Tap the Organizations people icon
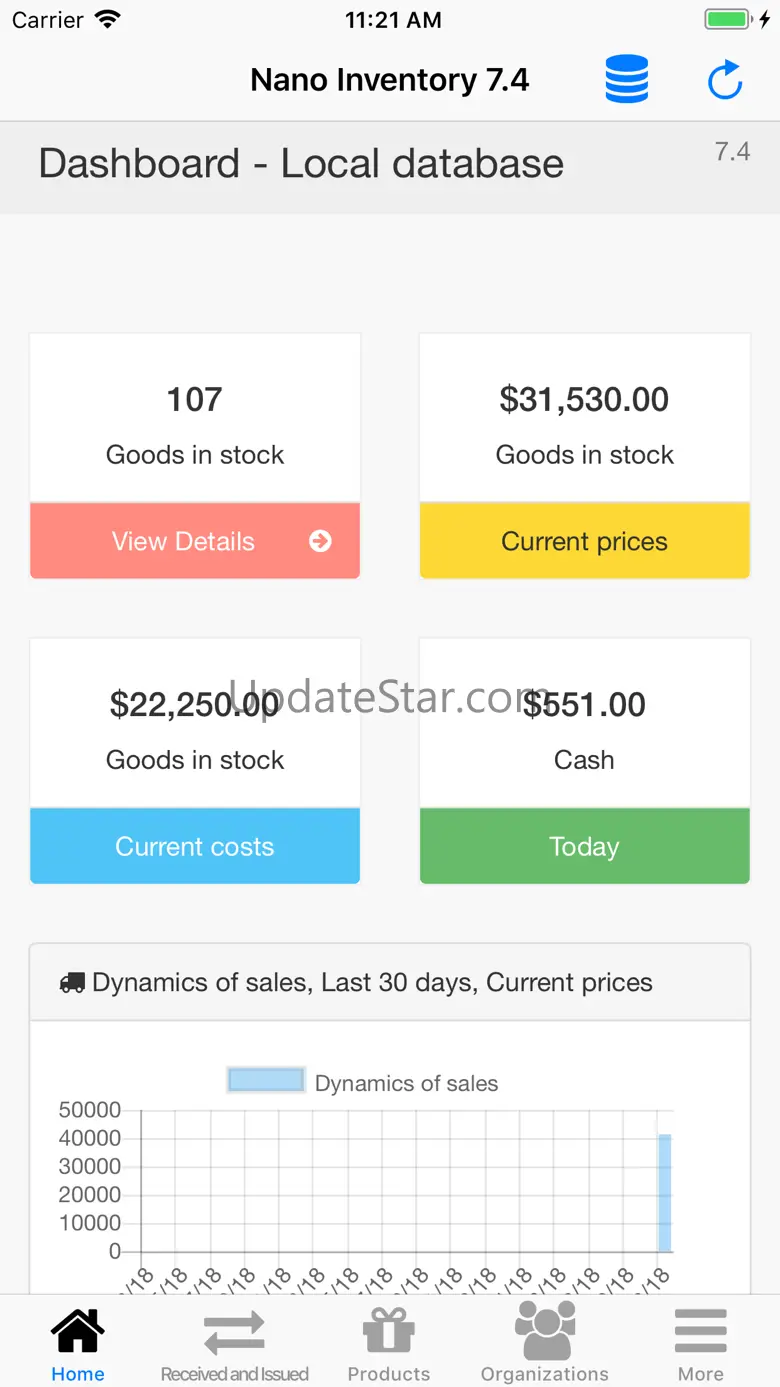 [545, 1330]
